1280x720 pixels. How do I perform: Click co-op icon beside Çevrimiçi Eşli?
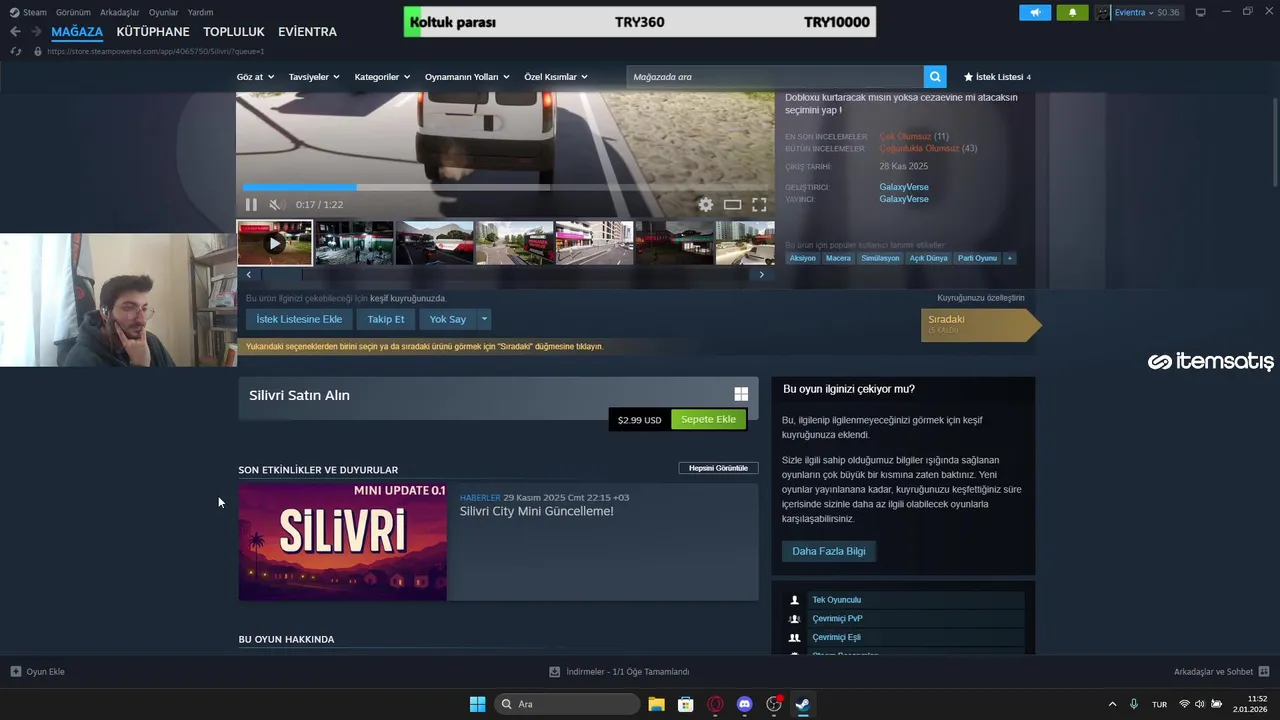pyautogui.click(x=795, y=637)
